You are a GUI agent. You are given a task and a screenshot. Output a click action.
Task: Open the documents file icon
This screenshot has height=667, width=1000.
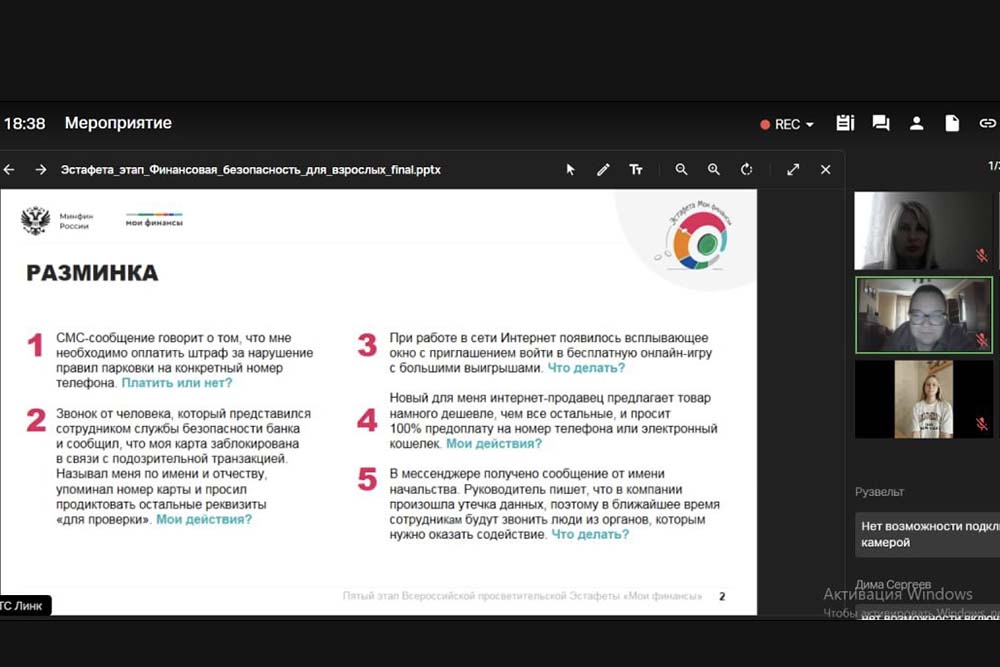[x=952, y=123]
